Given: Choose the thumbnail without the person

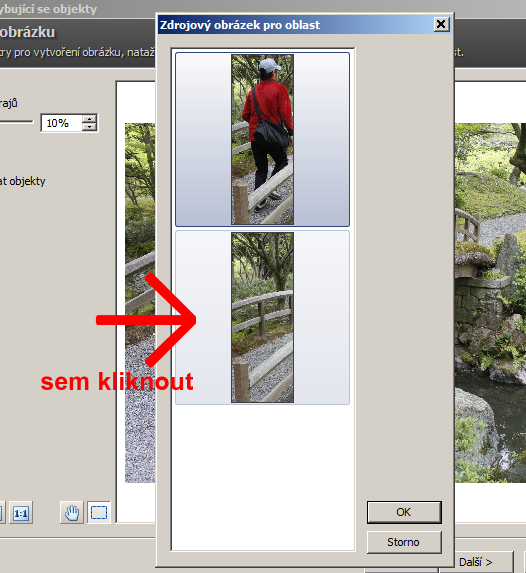Looking at the screenshot, I should coord(262,317).
